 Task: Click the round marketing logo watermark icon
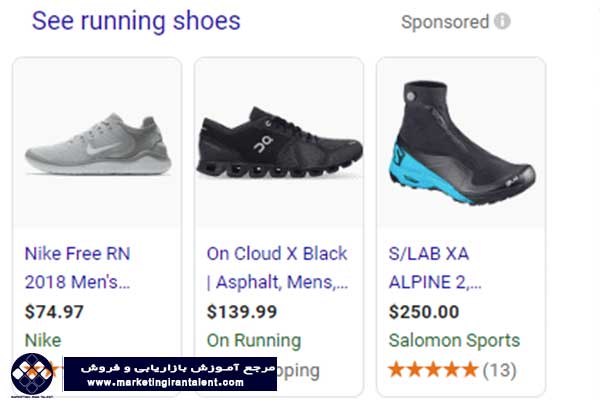click(x=32, y=374)
